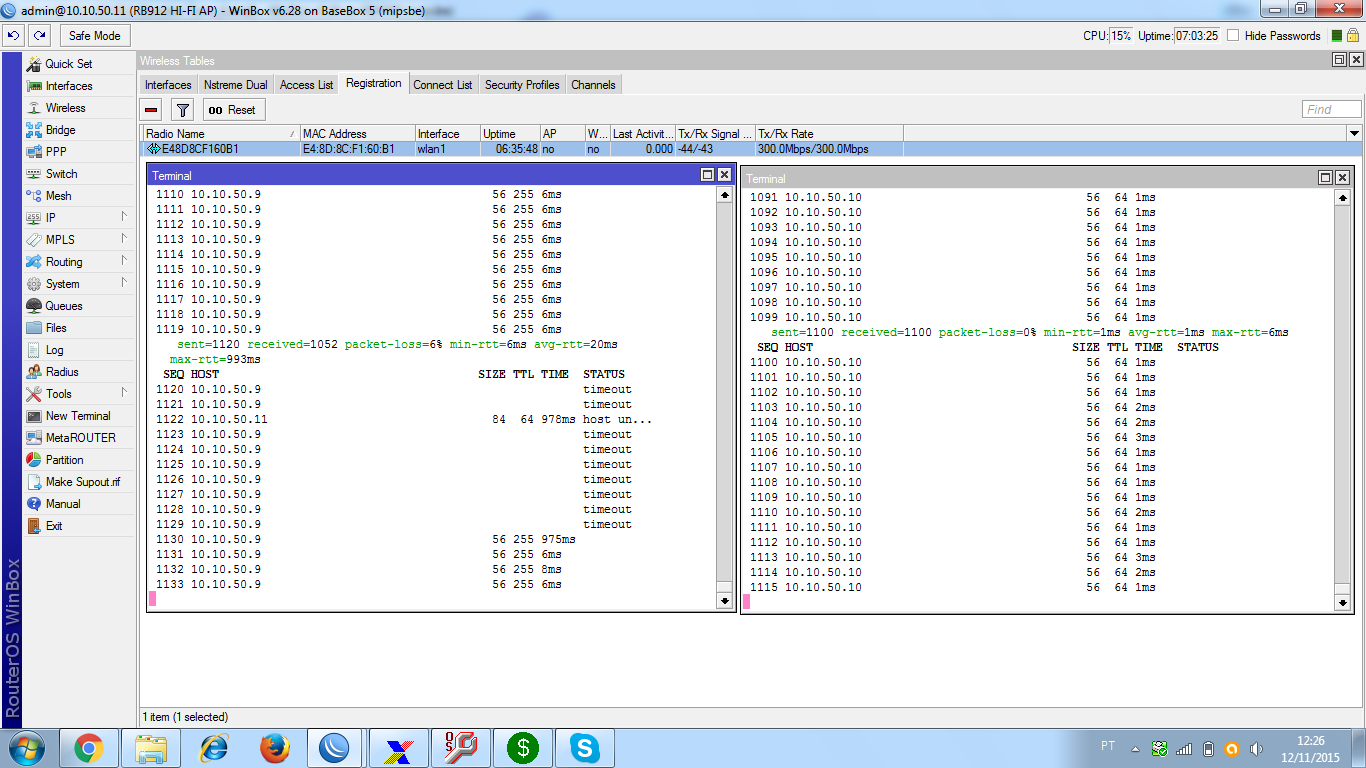
Task: Click the Redo arrow in top toolbar
Action: coord(39,35)
